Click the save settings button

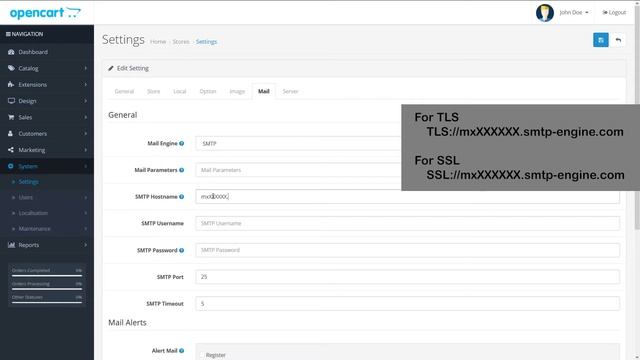[x=600, y=40]
